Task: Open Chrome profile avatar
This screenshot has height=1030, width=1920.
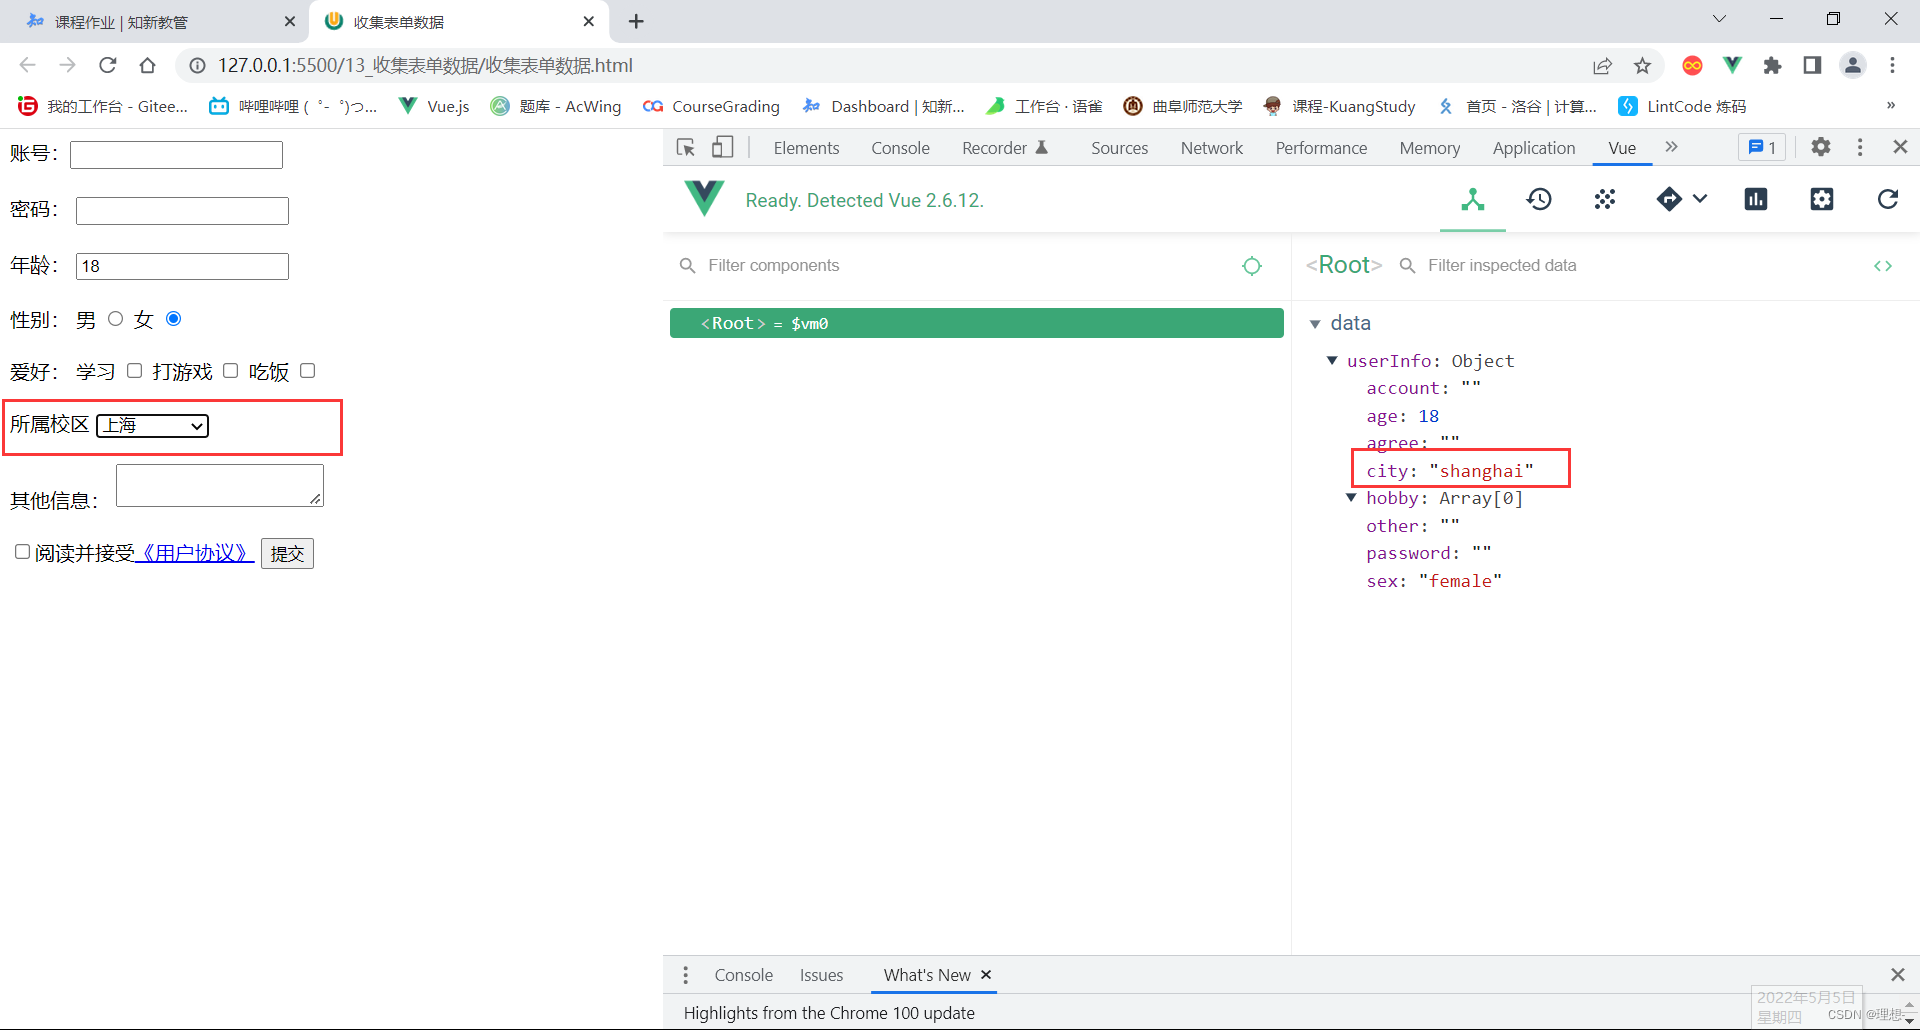Action: coord(1853,65)
